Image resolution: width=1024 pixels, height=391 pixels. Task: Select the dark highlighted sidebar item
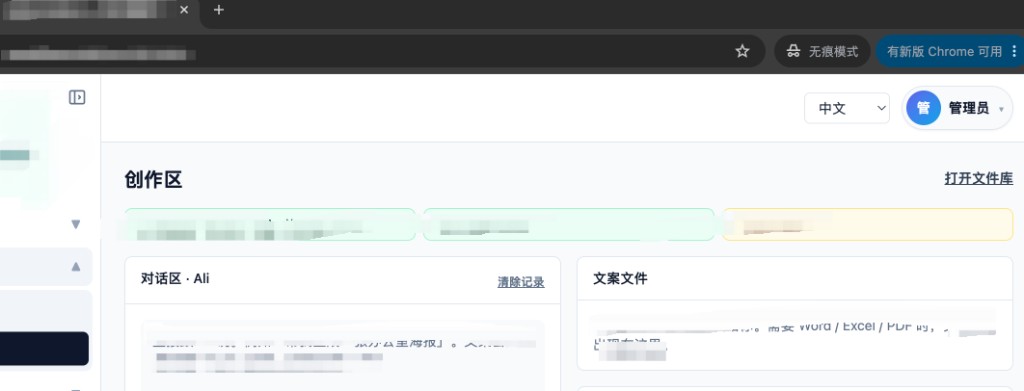pyautogui.click(x=44, y=349)
